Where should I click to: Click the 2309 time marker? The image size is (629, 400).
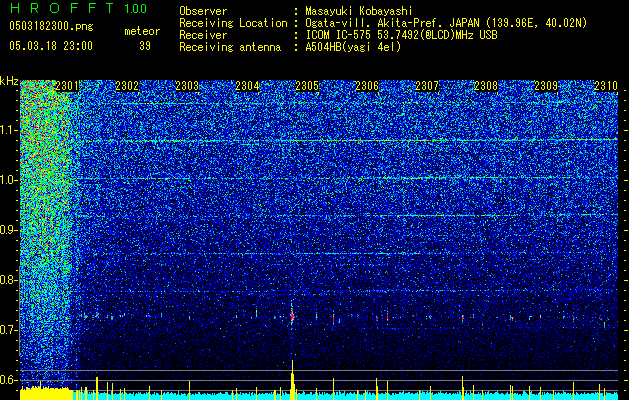[546, 86]
